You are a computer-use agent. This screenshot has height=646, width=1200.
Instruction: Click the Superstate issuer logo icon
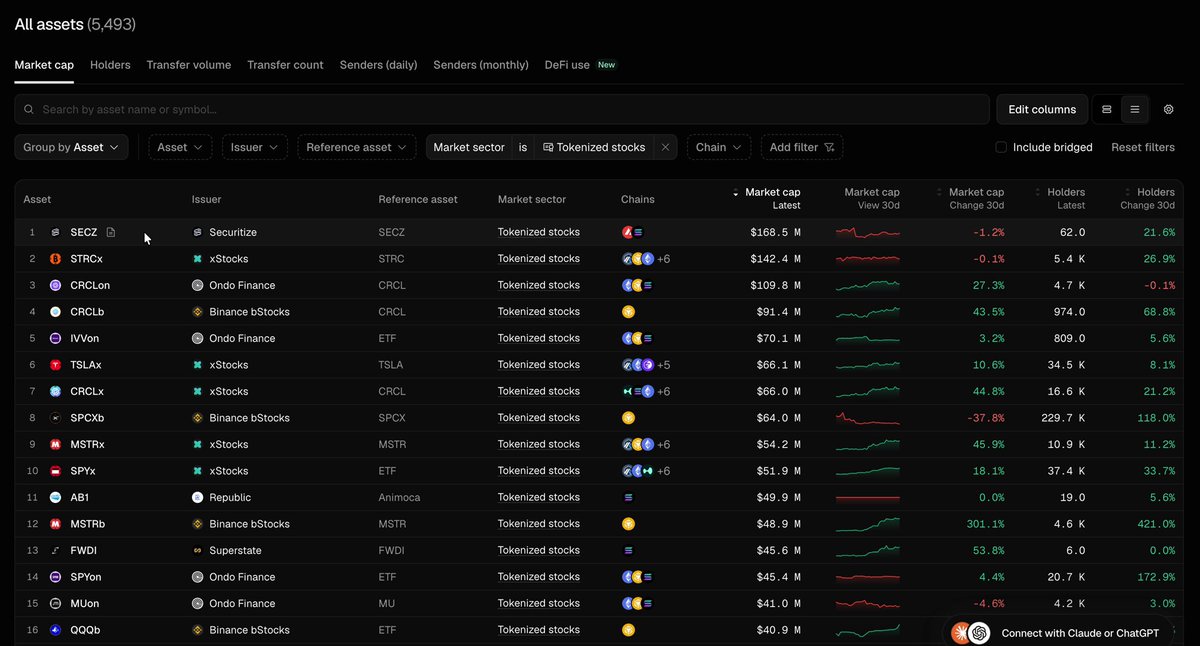tap(198, 550)
